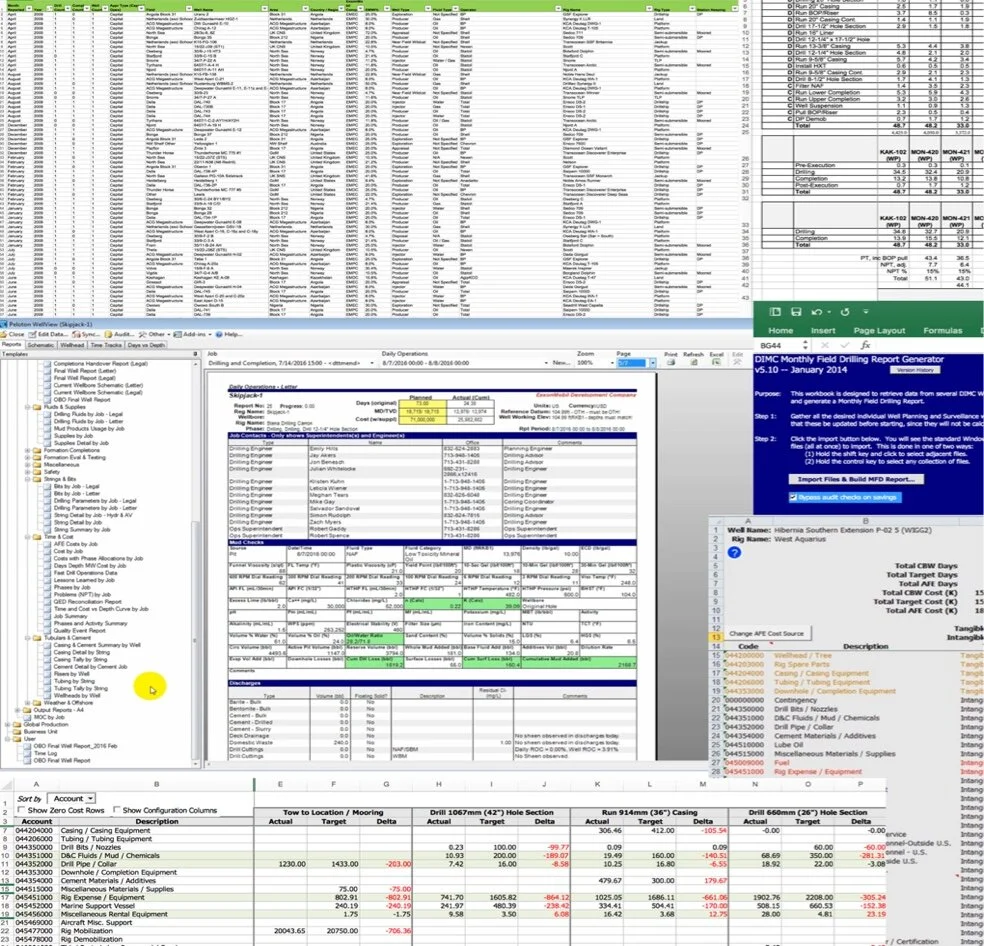This screenshot has width=984, height=946.
Task: Open the Sort by Account dropdown
Action: coord(73,797)
